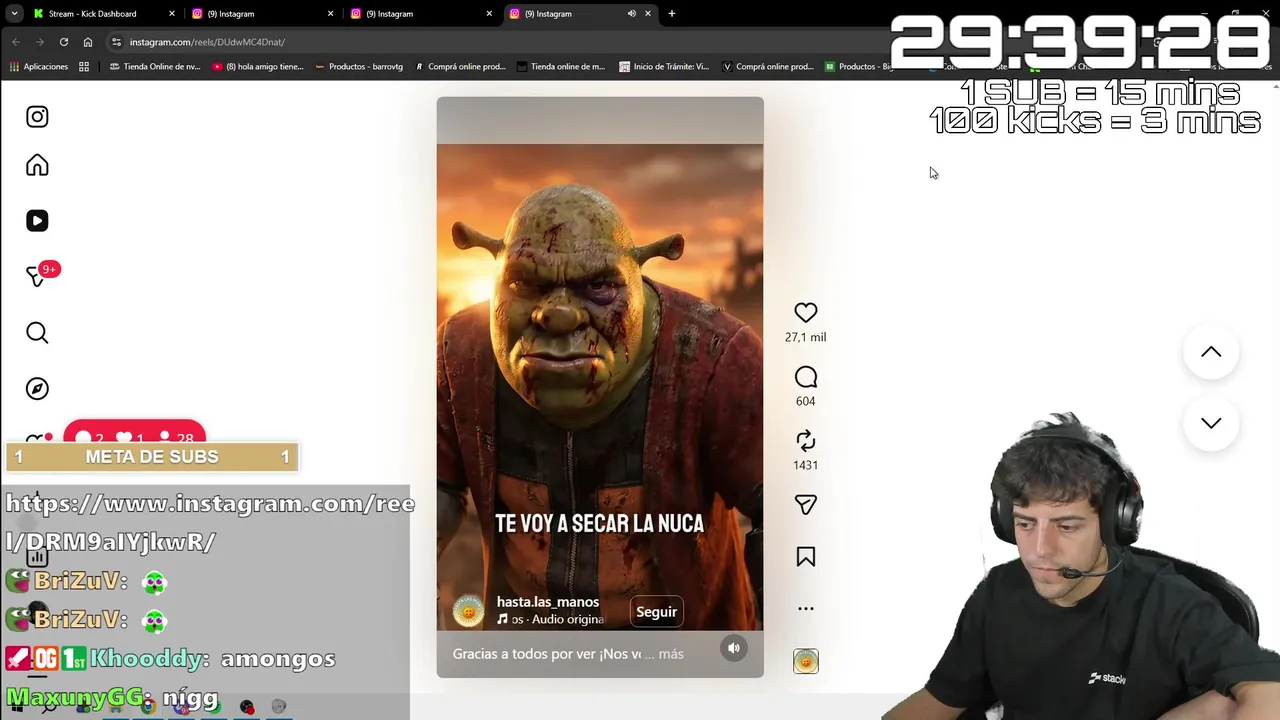Go to the next reel with the down chevron
Viewport: 1280px width, 720px height.
tap(1211, 423)
